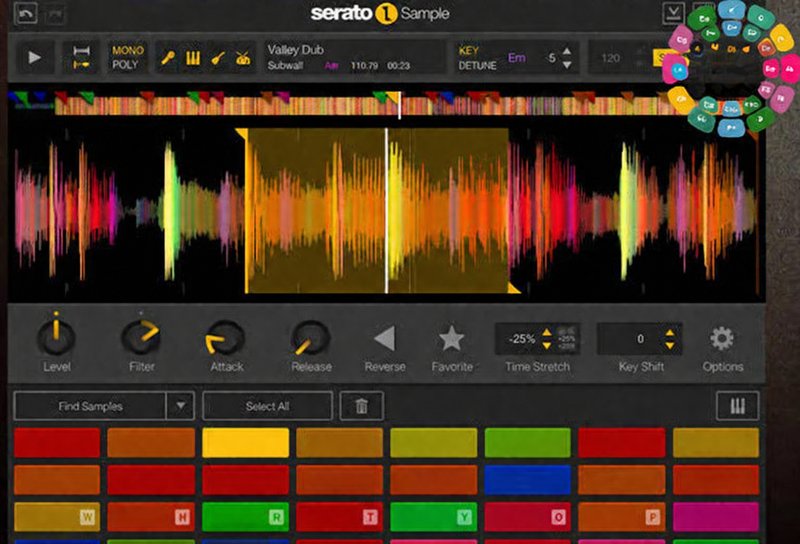Click the undo arrow icon

pos(26,13)
